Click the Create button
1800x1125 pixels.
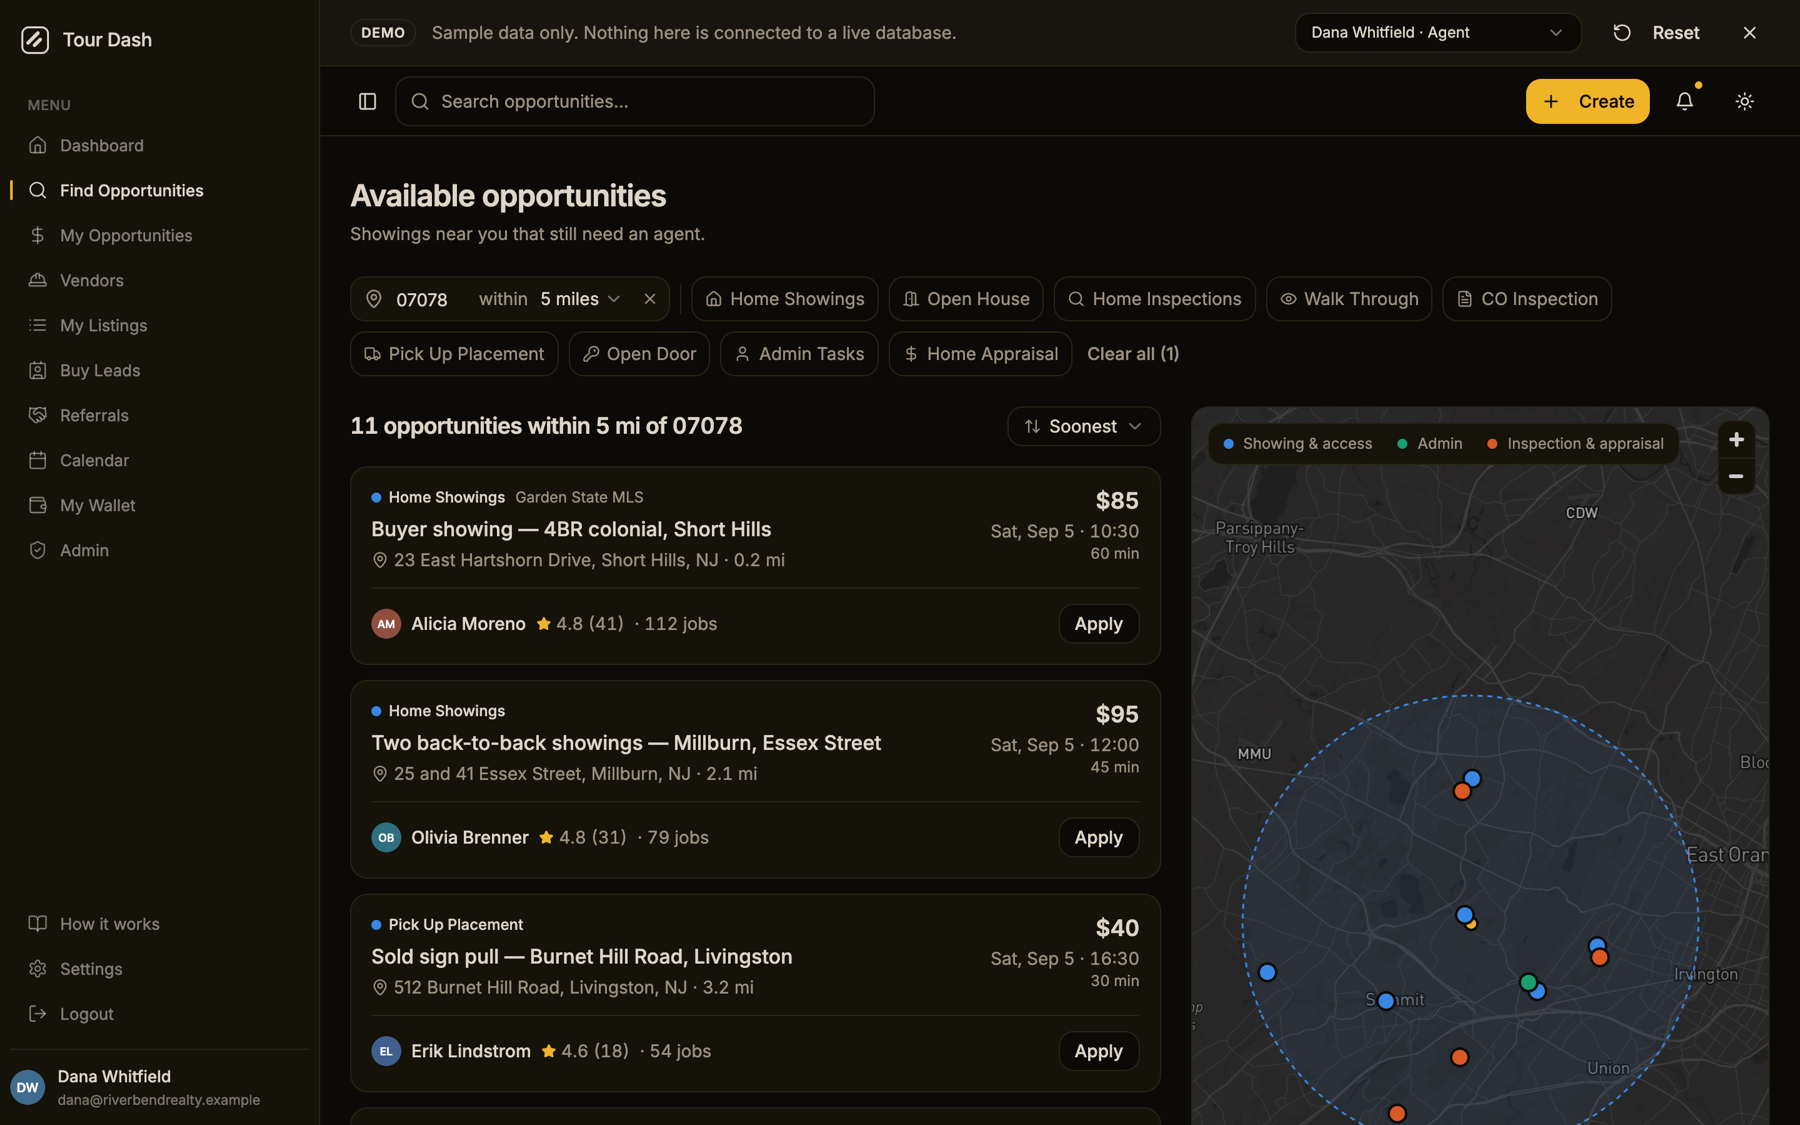(1587, 101)
